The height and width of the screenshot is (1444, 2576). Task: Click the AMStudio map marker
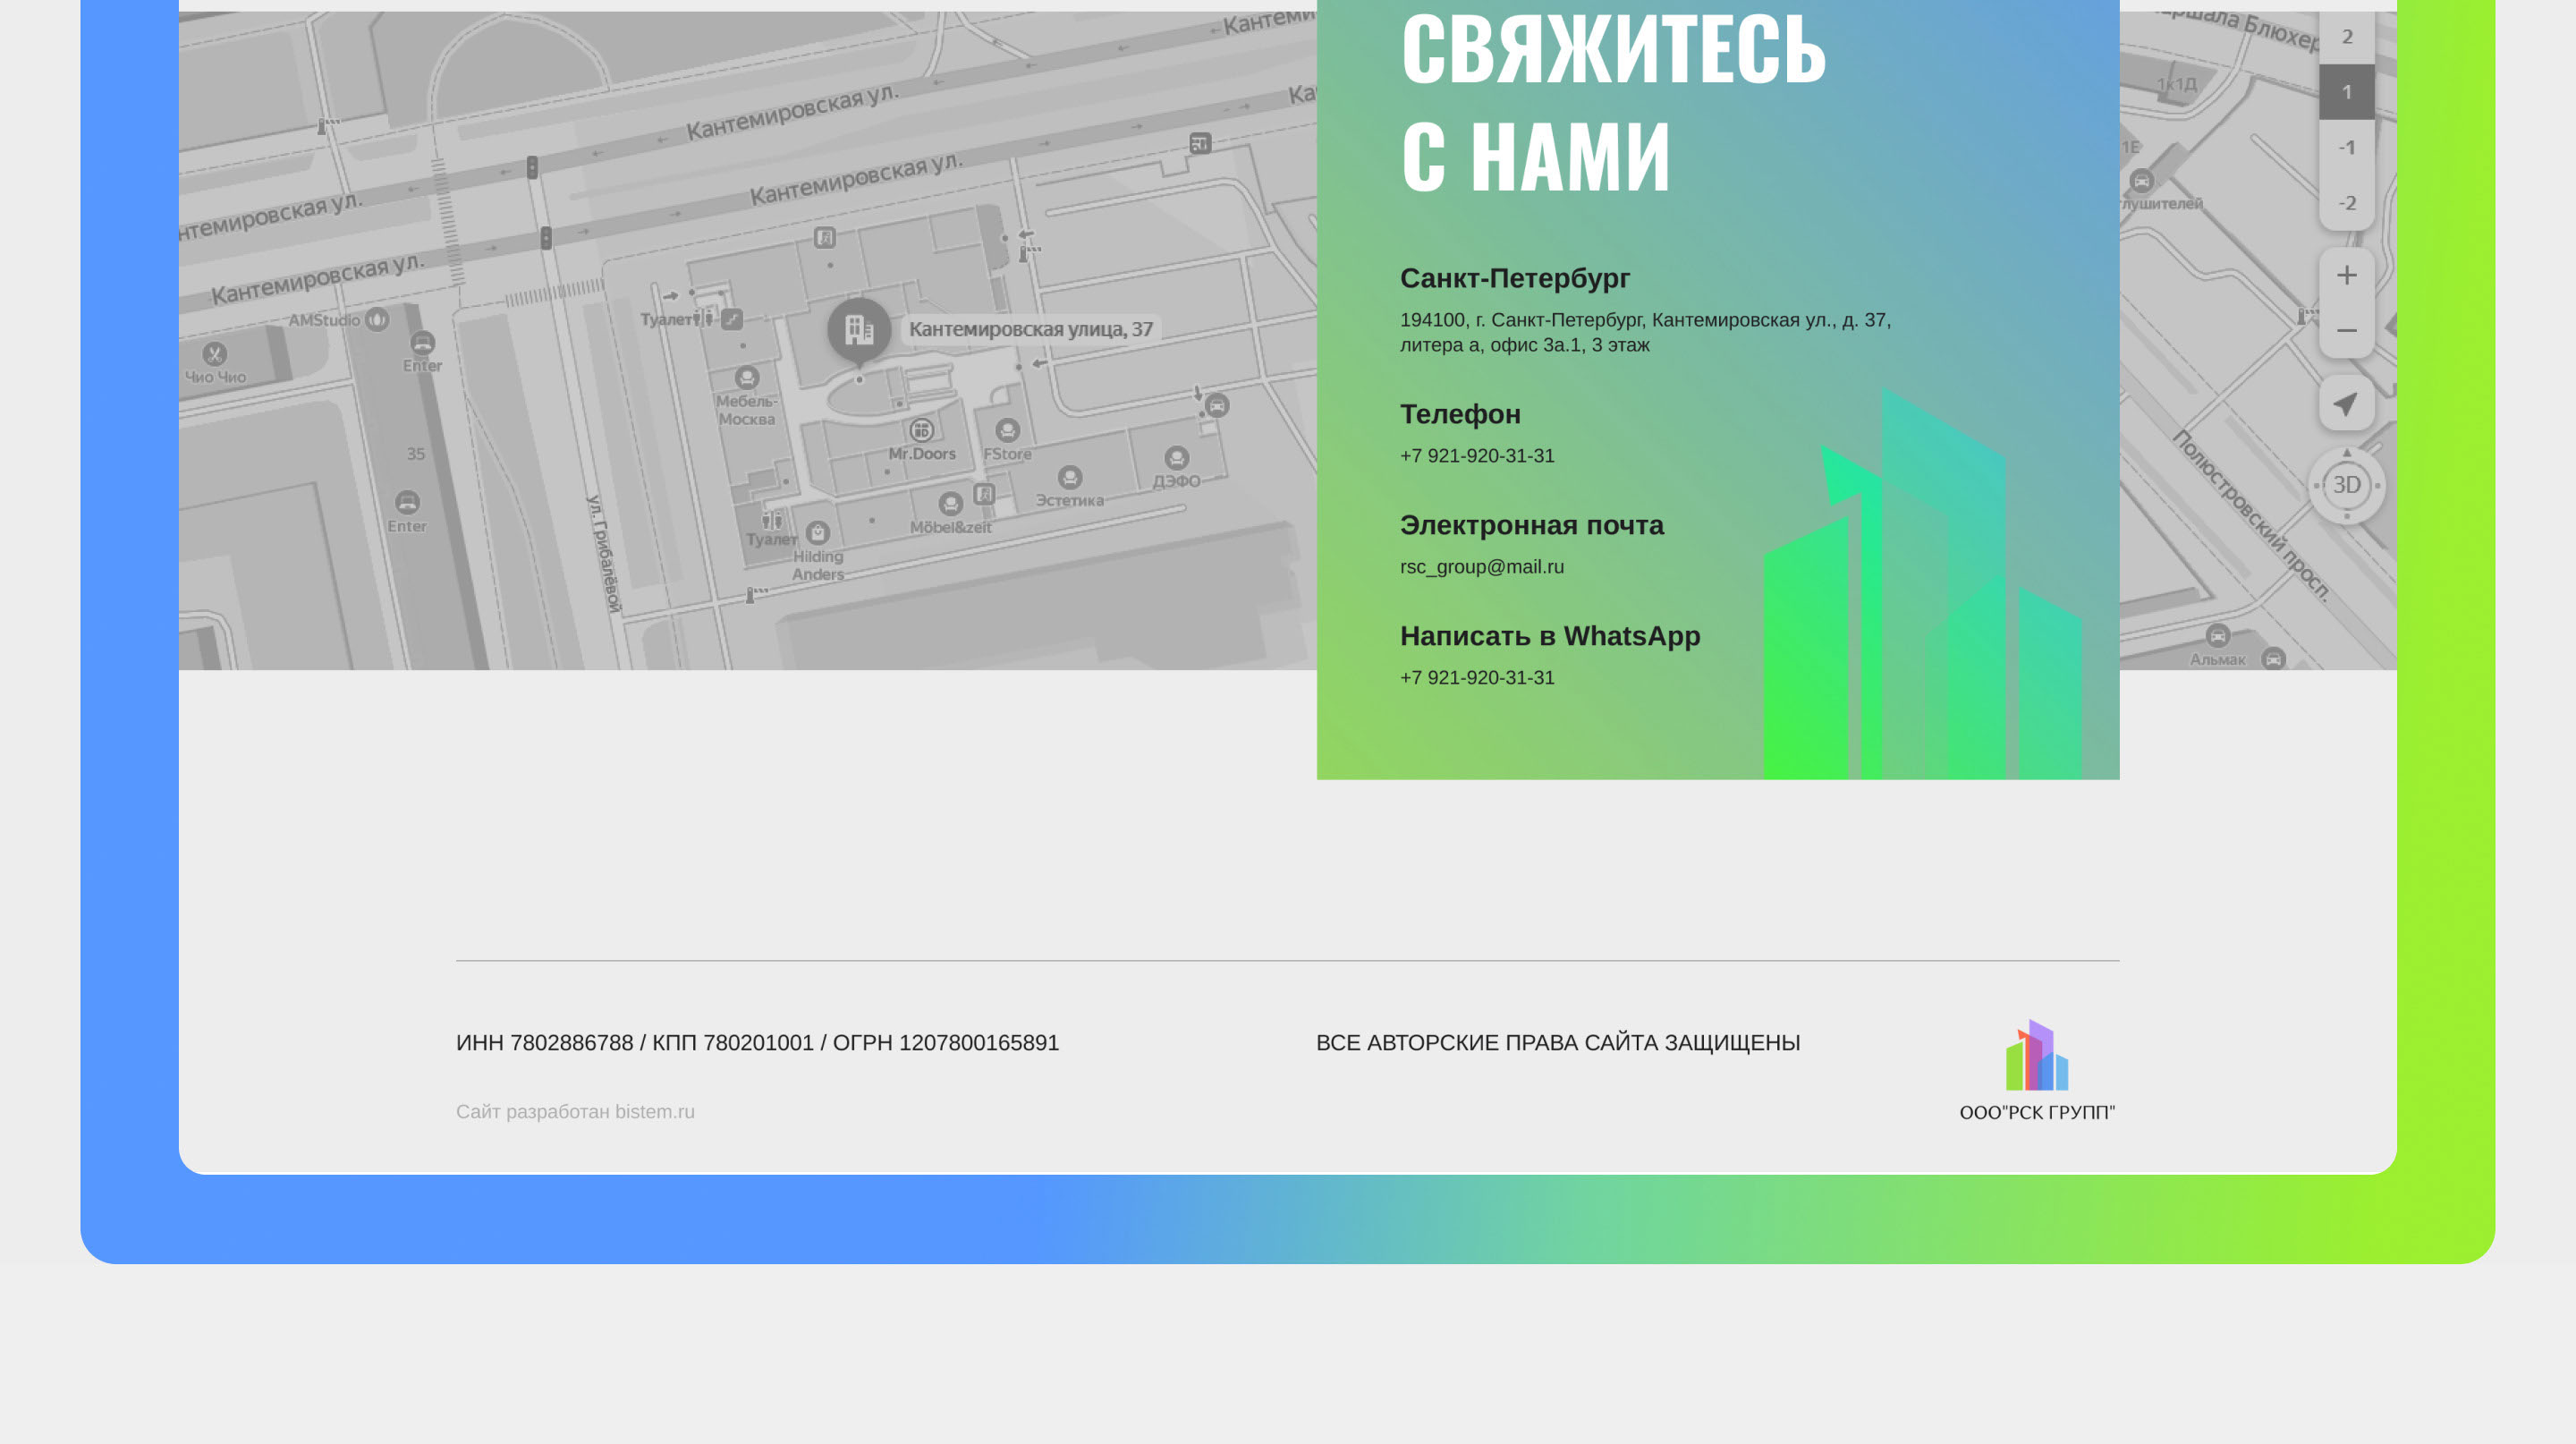[x=377, y=320]
